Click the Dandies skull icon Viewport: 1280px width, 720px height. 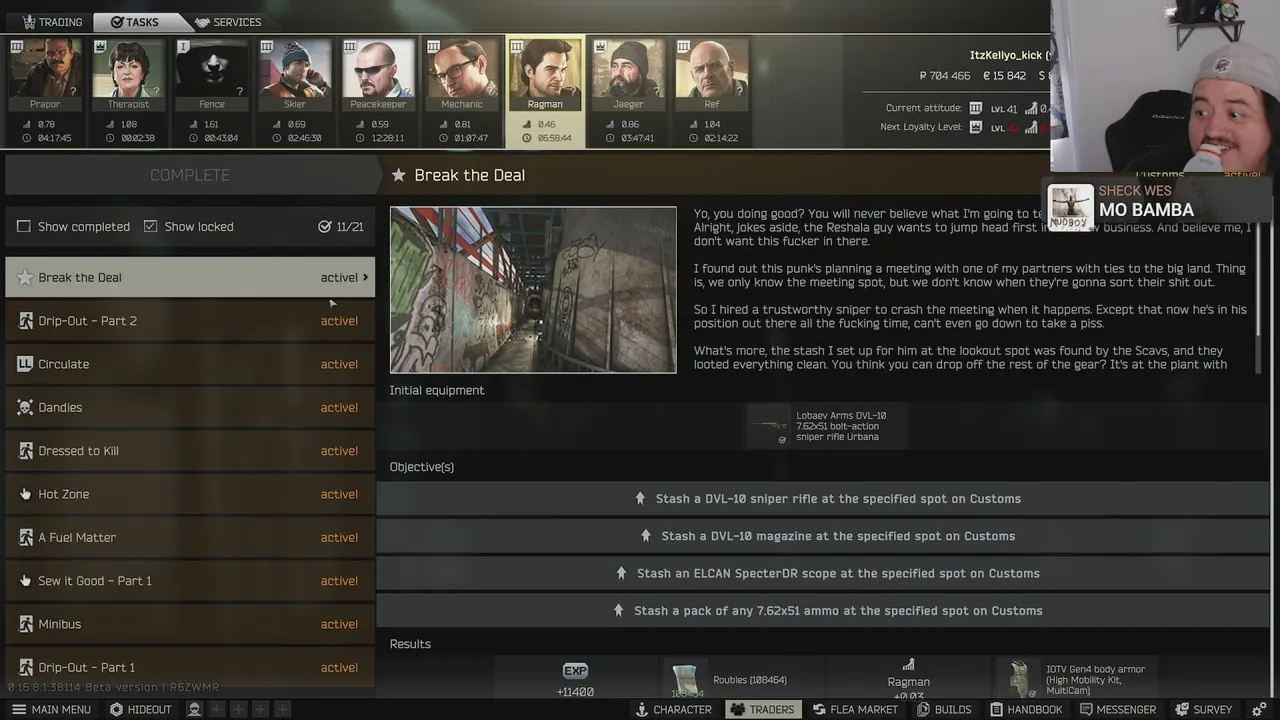(x=25, y=408)
